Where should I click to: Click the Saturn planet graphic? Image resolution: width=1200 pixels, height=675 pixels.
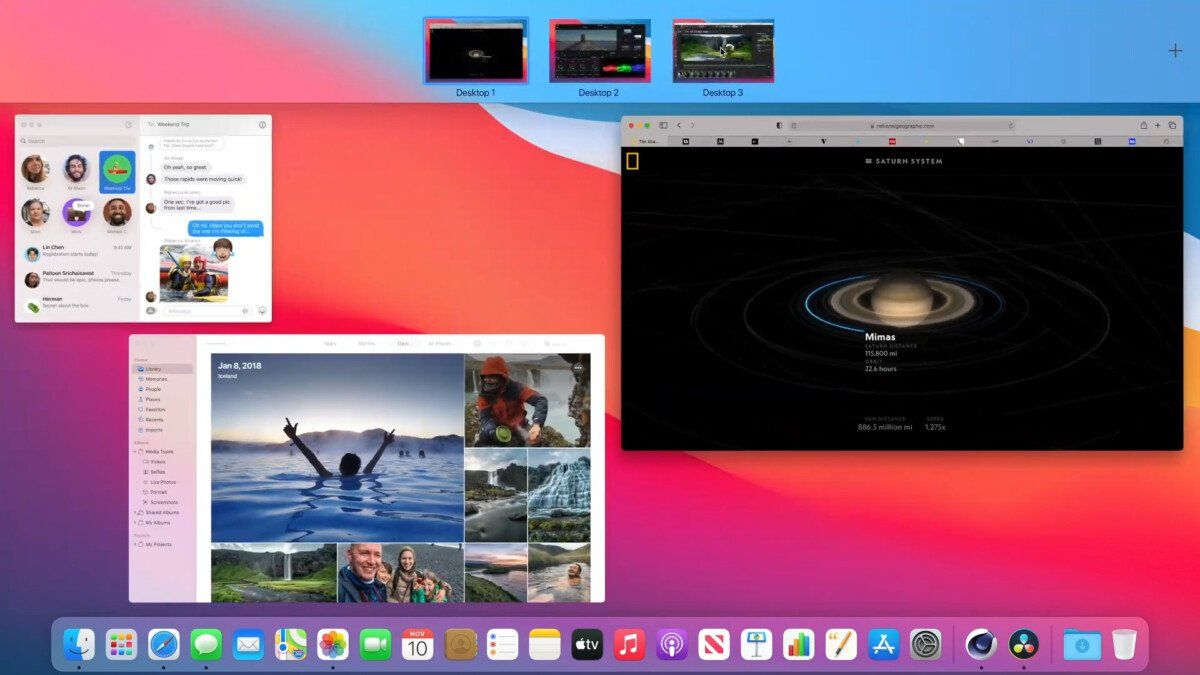903,298
